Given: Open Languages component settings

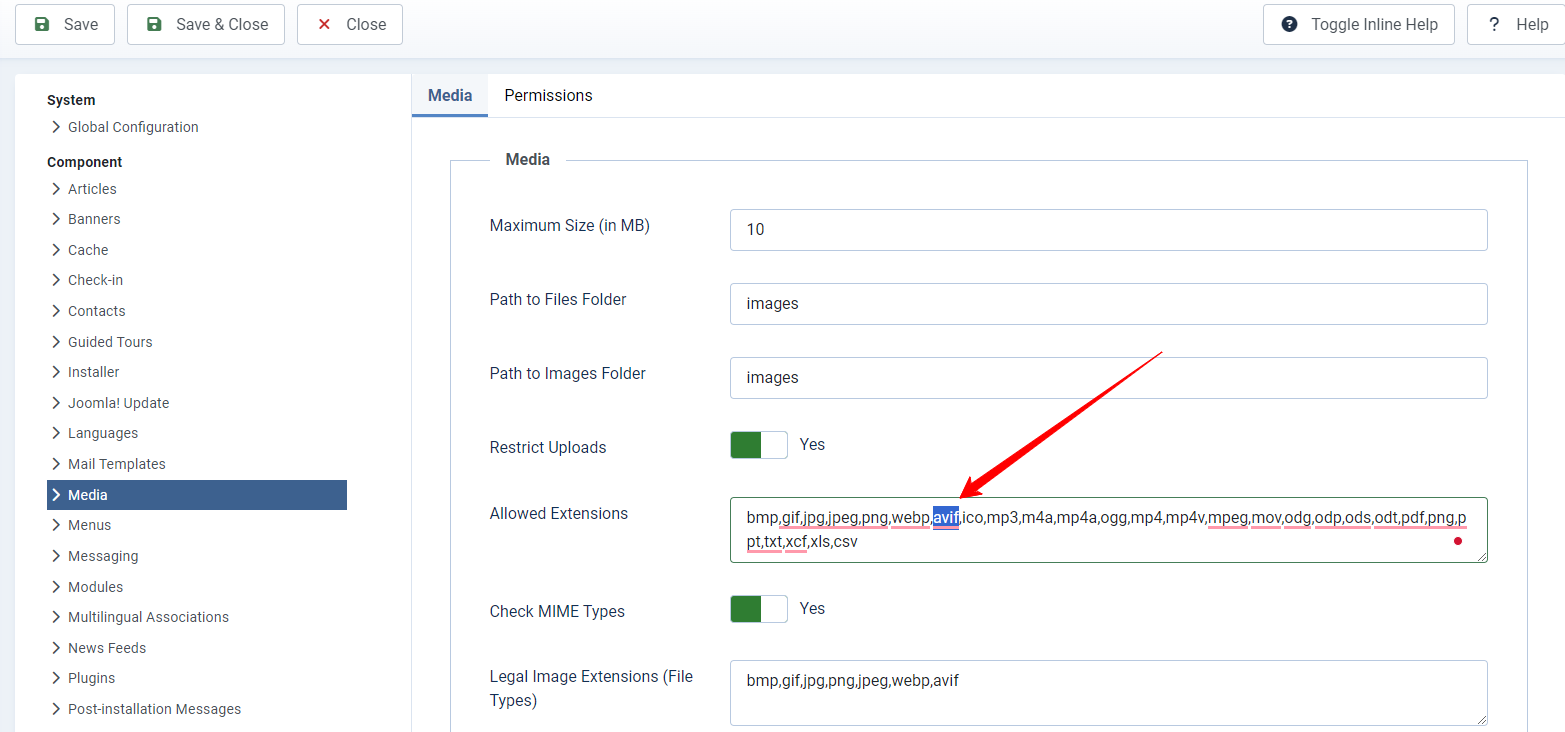Looking at the screenshot, I should [103, 433].
